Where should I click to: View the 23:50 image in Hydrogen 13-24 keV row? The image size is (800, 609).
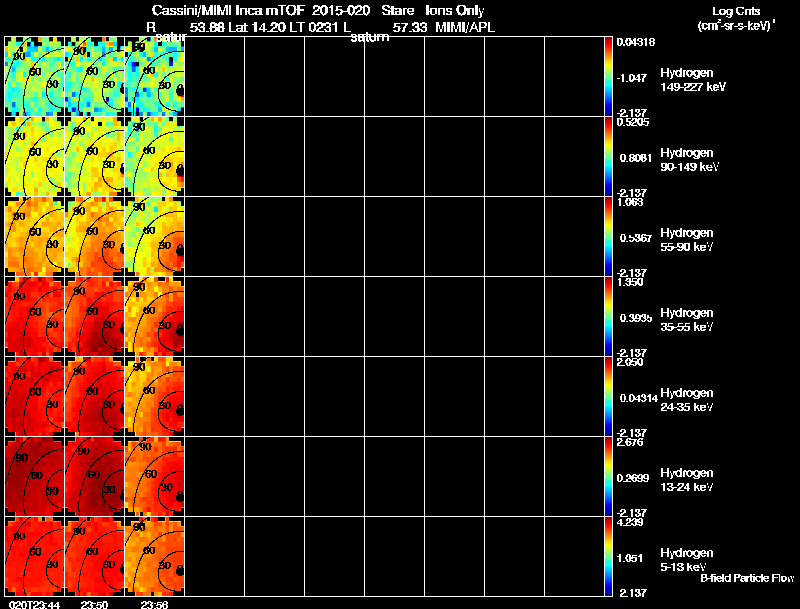[x=94, y=476]
